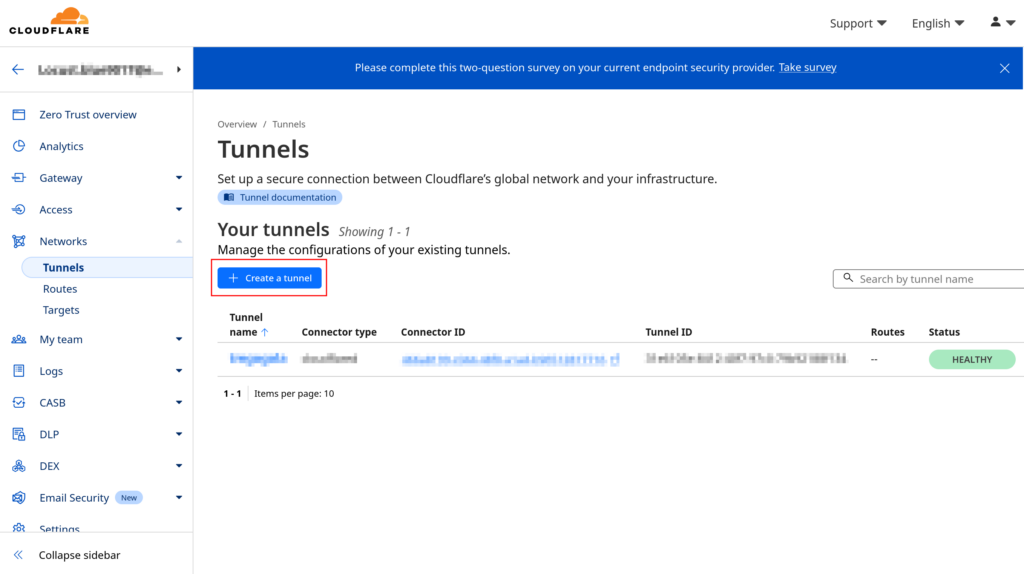1024x574 pixels.
Task: Click the Analytics pie chart icon
Action: pos(19,146)
